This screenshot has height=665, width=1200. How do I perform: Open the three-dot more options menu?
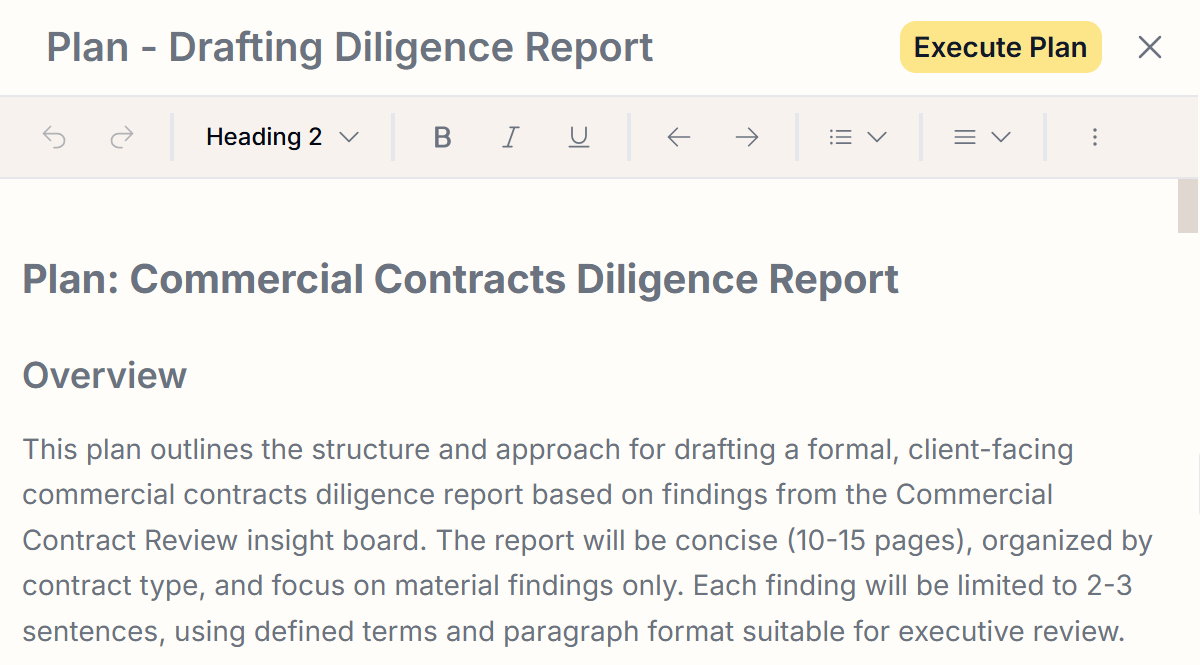click(1095, 137)
